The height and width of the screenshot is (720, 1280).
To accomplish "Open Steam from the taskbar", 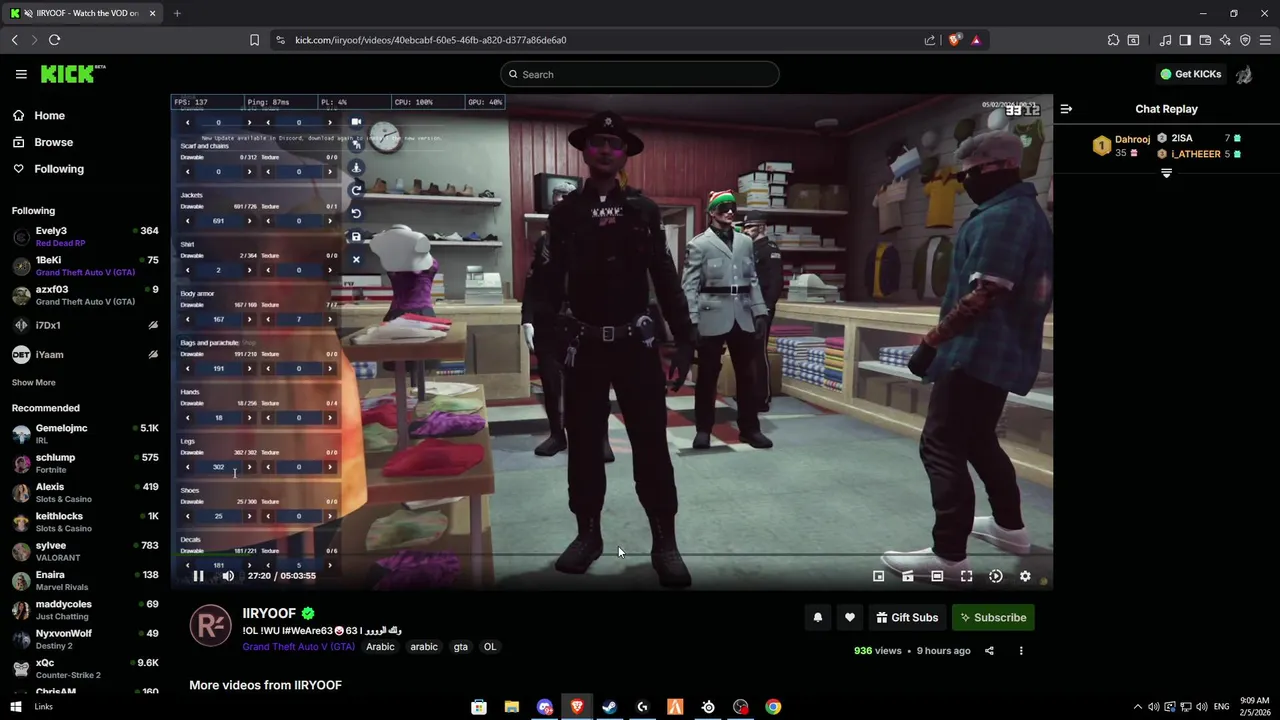I will point(609,707).
